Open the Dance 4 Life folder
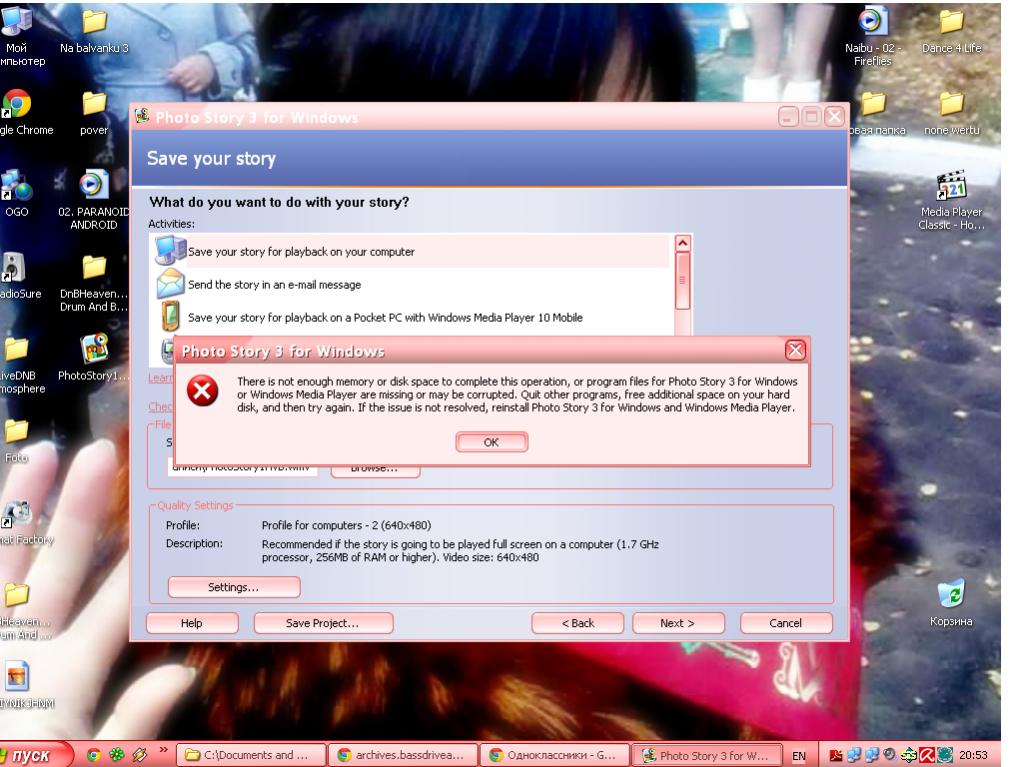This screenshot has width=1023, height=767. tap(951, 31)
